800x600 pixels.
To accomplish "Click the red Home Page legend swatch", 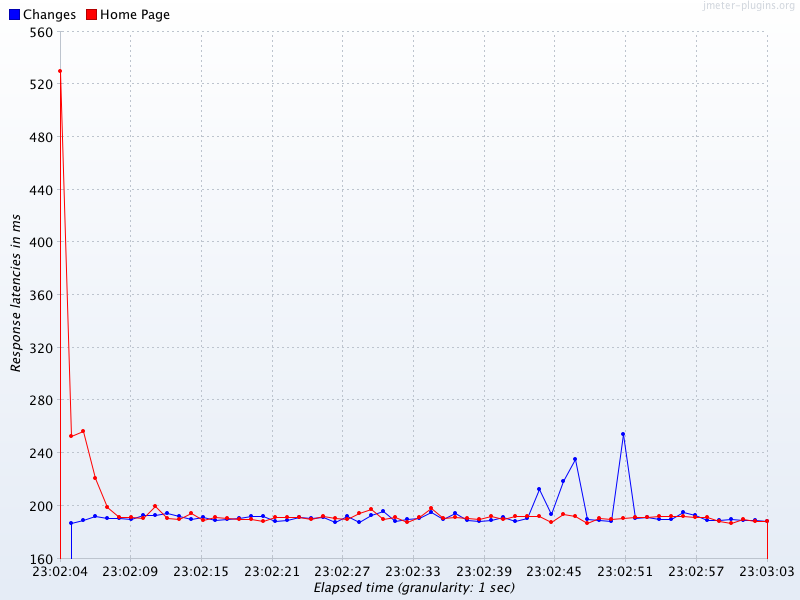I will pos(91,15).
